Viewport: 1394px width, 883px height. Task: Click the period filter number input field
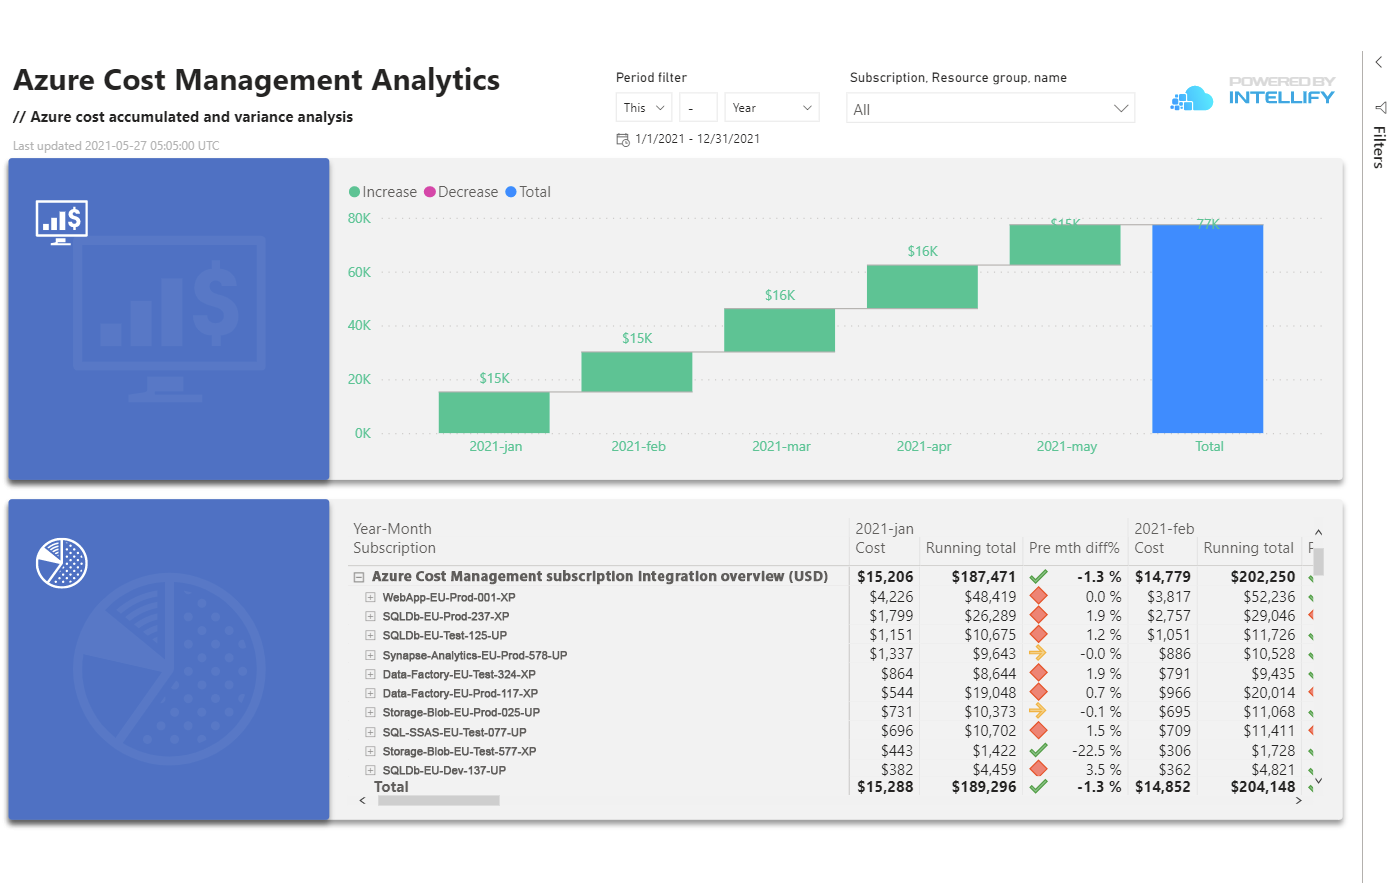pos(698,108)
